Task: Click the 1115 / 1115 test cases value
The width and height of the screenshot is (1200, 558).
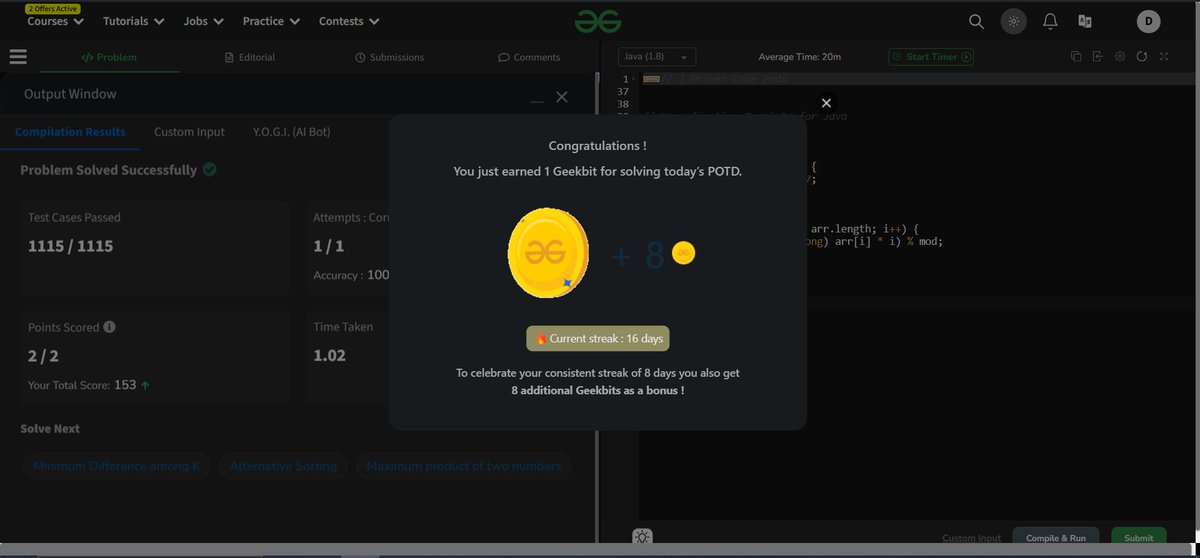Action: click(x=70, y=246)
